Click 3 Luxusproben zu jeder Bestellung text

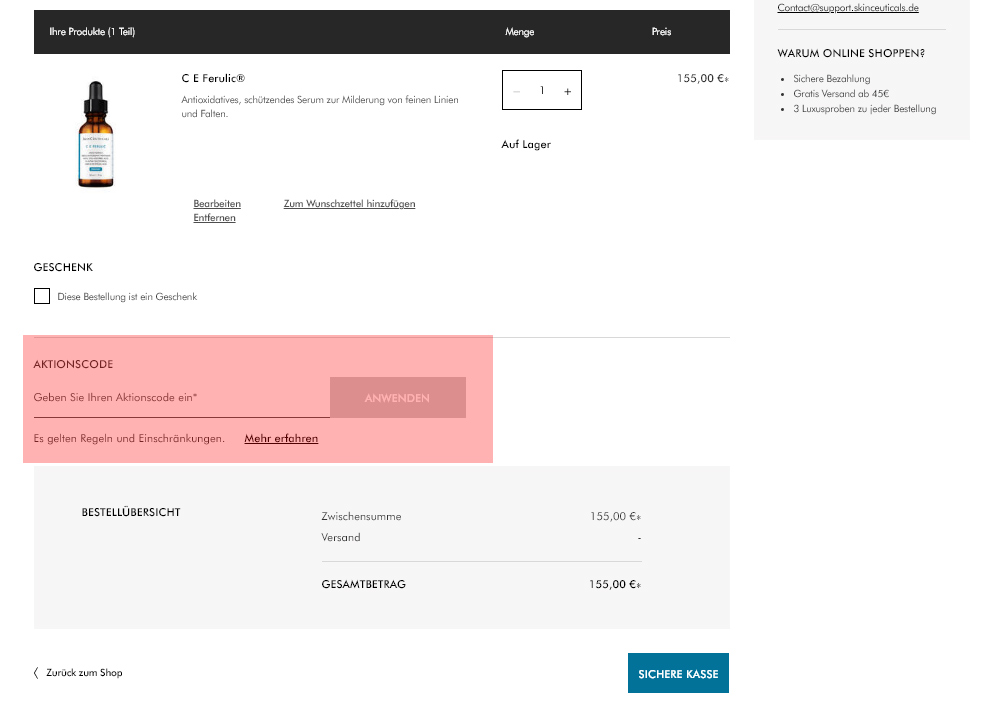[x=864, y=109]
